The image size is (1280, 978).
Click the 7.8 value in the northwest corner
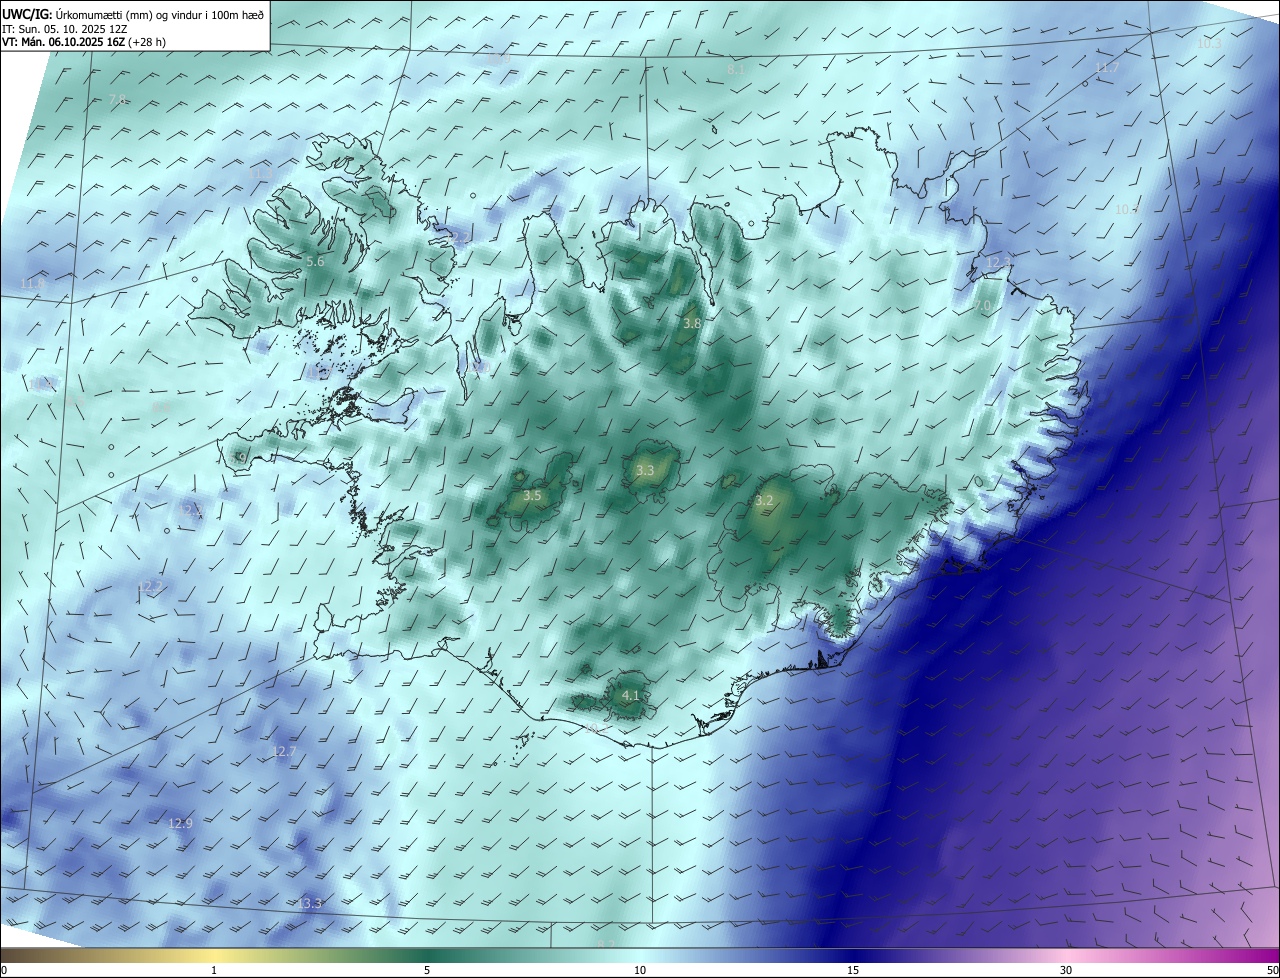pos(118,100)
